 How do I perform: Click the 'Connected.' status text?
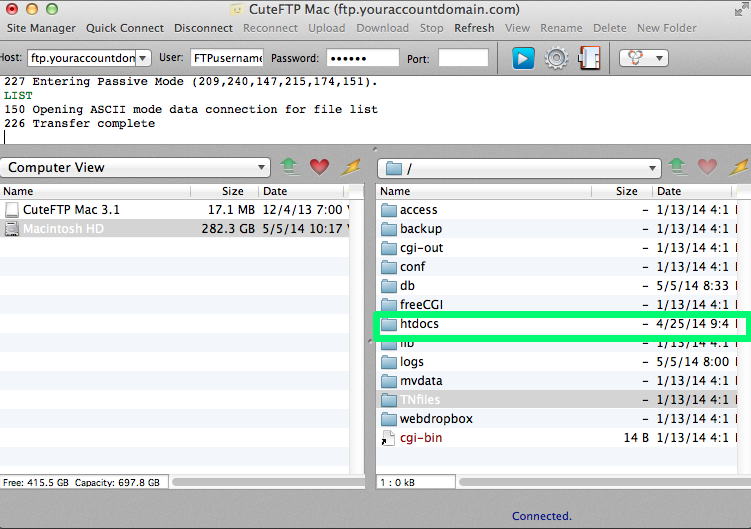(542, 516)
